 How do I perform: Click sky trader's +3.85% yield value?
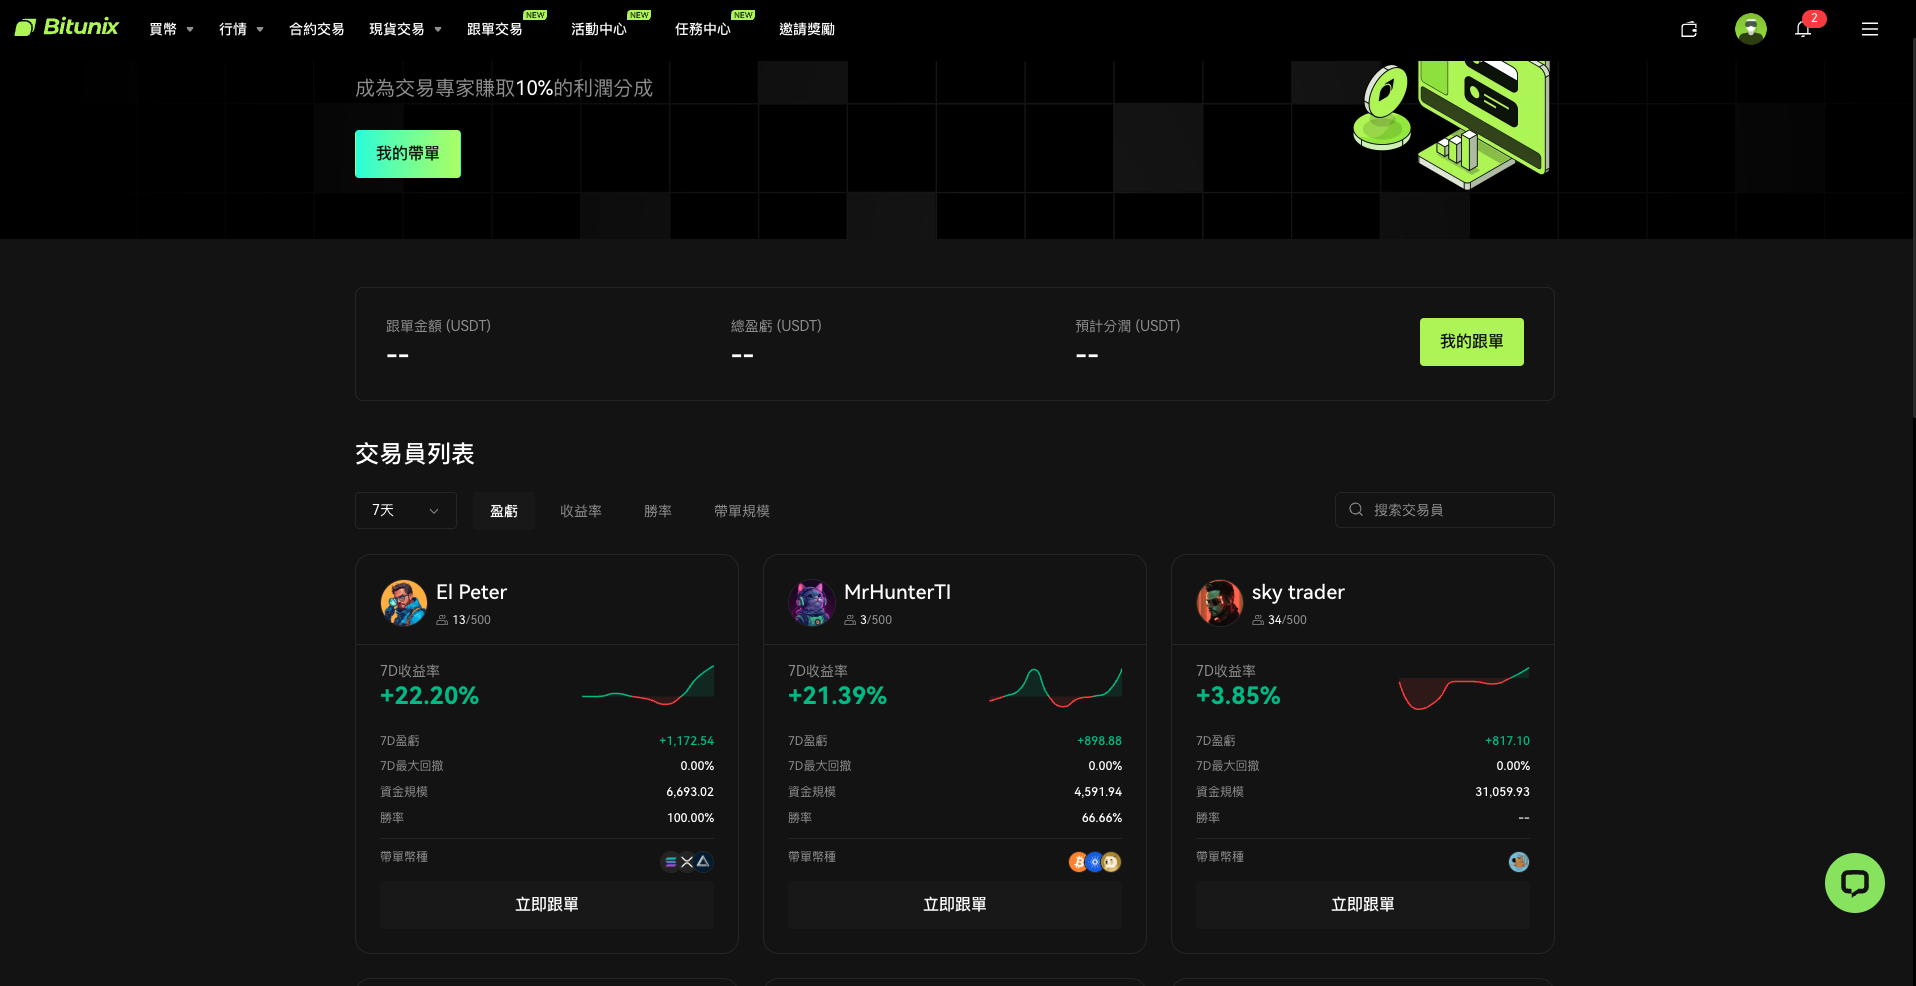1238,696
